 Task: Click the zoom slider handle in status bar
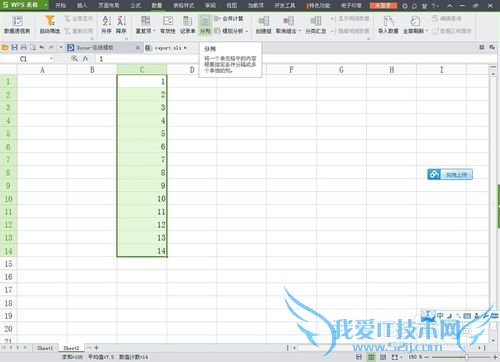point(466,357)
